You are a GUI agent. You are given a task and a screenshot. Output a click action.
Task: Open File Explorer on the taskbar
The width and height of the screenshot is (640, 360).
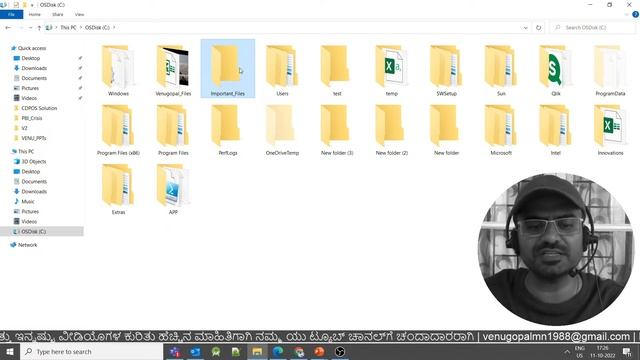[x=257, y=351]
